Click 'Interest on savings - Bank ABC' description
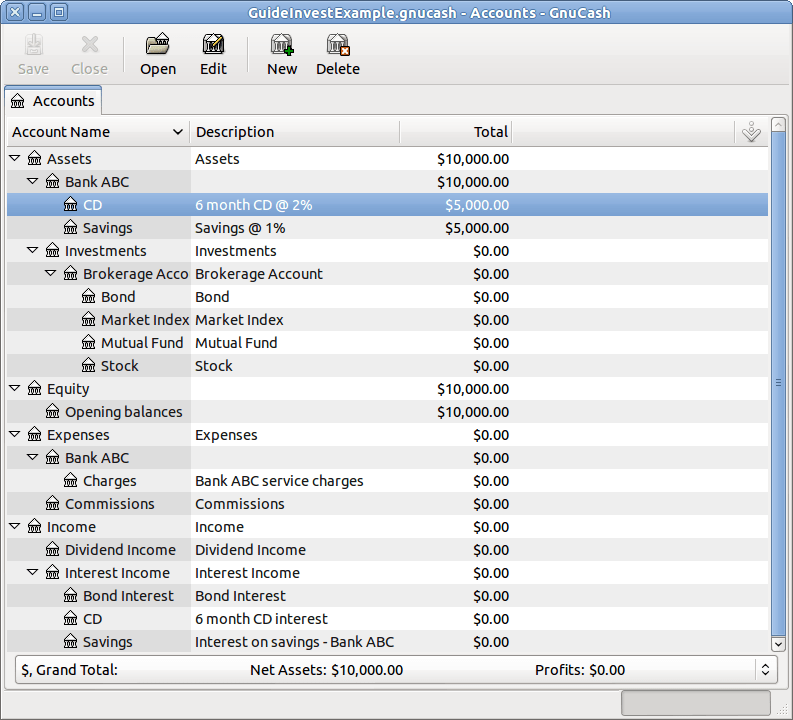793x720 pixels. click(x=294, y=642)
